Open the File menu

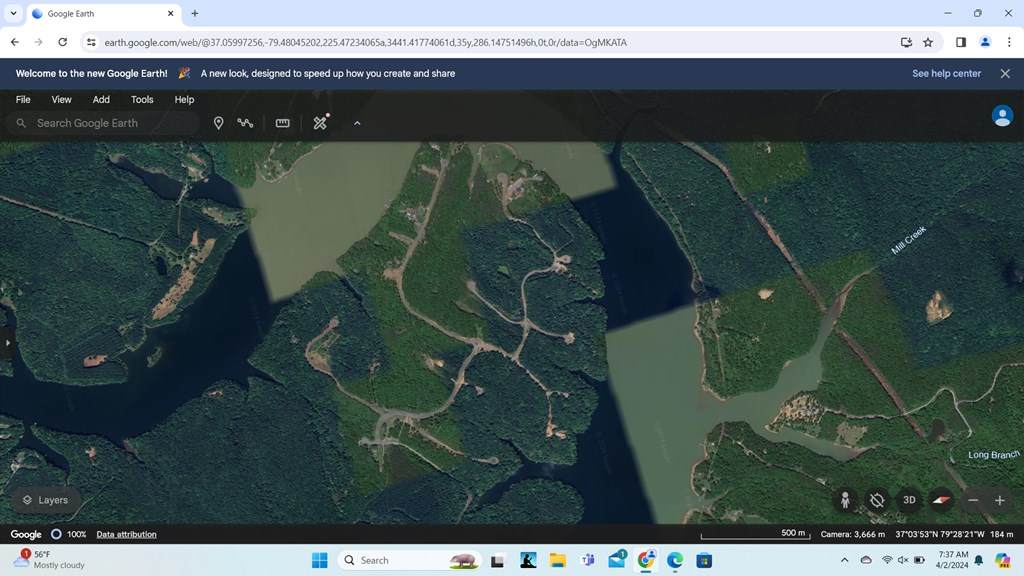(23, 100)
